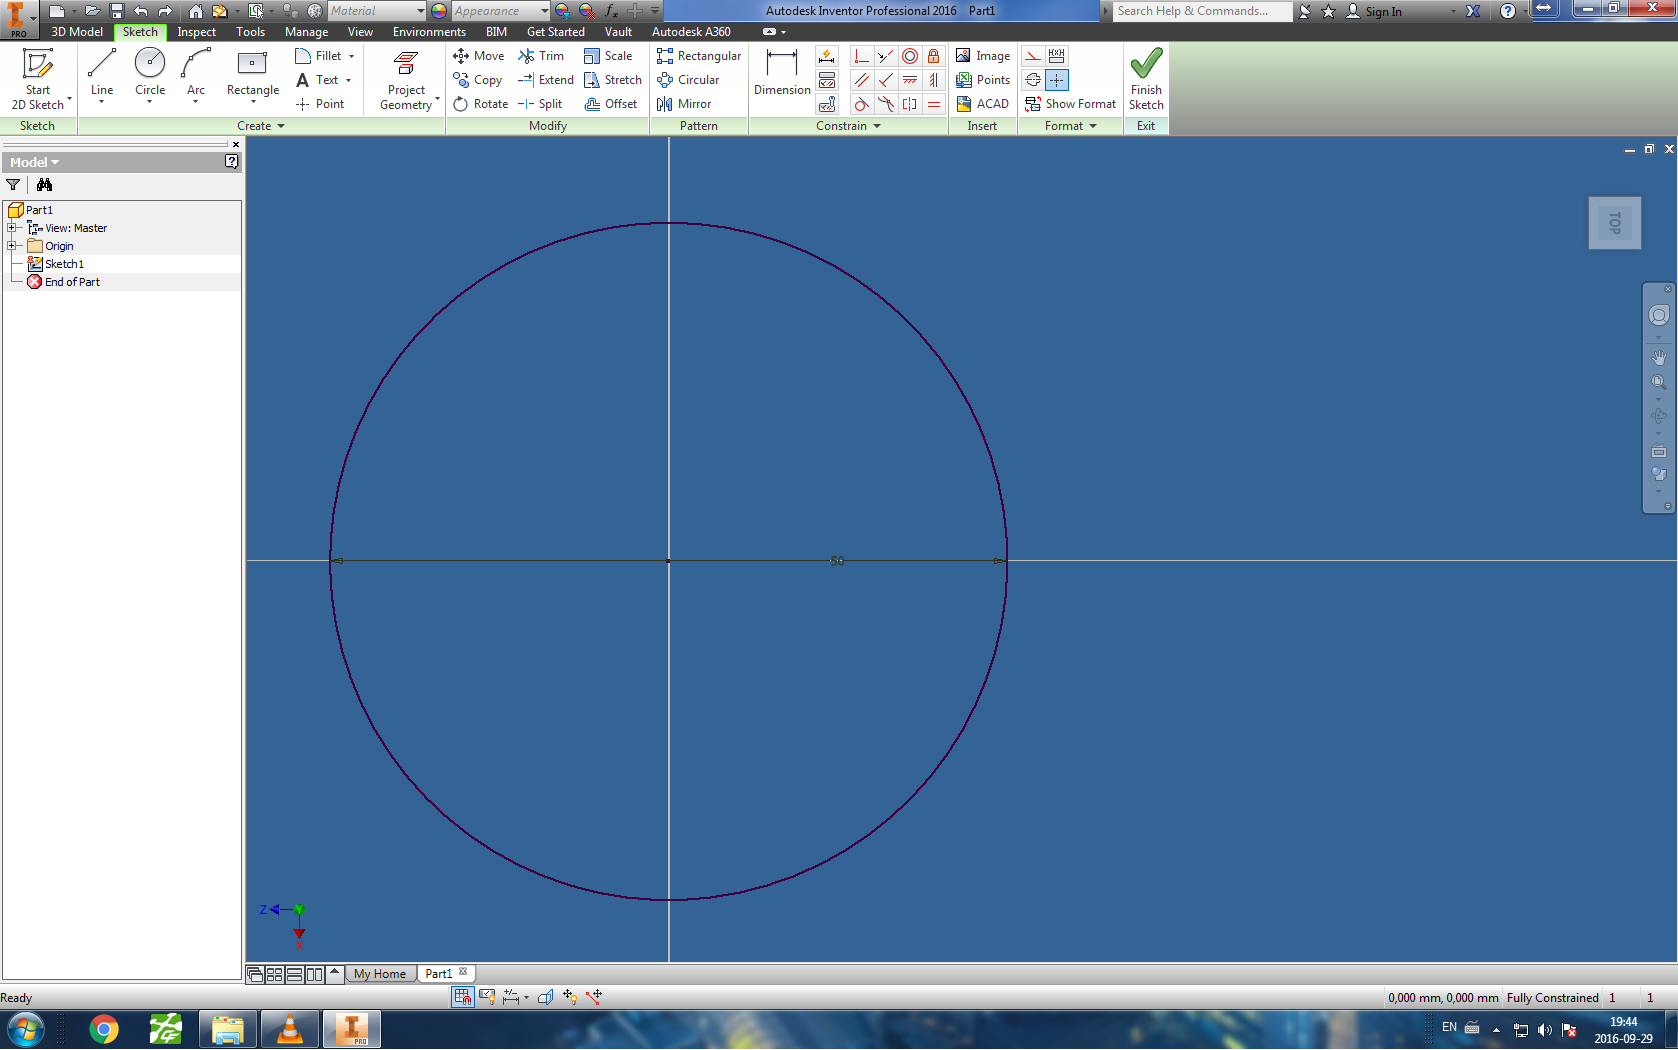Viewport: 1678px width, 1050px height.
Task: Click the Show Constraints icon
Action: pos(827,80)
